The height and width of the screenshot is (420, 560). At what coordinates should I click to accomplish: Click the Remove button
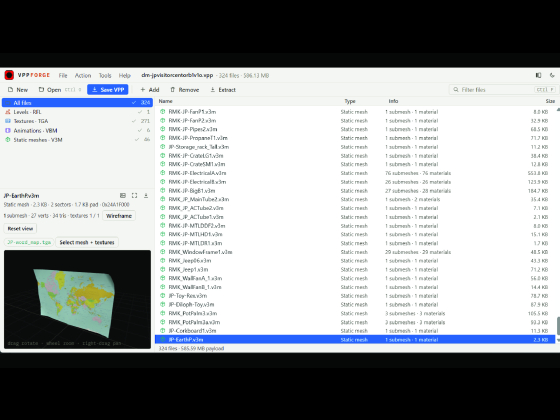coord(185,90)
